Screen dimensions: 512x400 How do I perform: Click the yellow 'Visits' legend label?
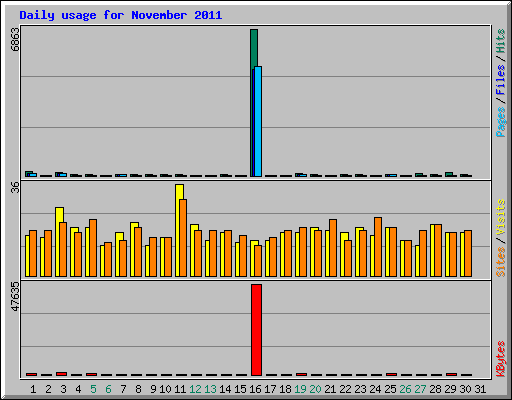pyautogui.click(x=501, y=218)
